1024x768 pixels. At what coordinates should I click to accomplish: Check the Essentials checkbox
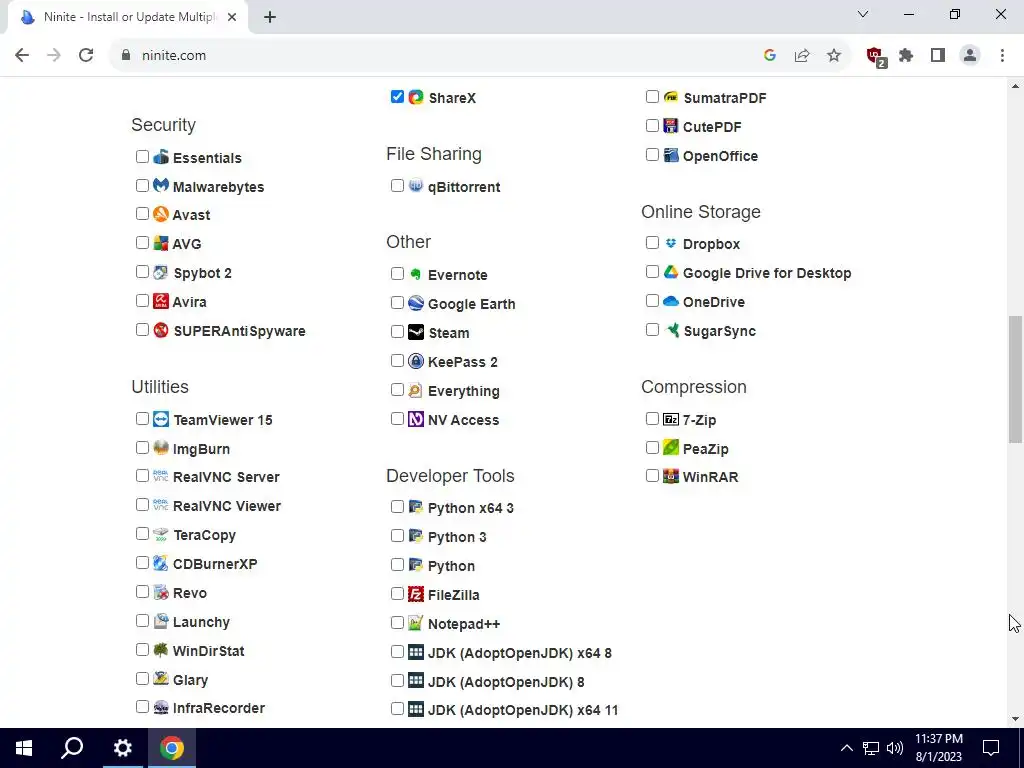pos(142,157)
